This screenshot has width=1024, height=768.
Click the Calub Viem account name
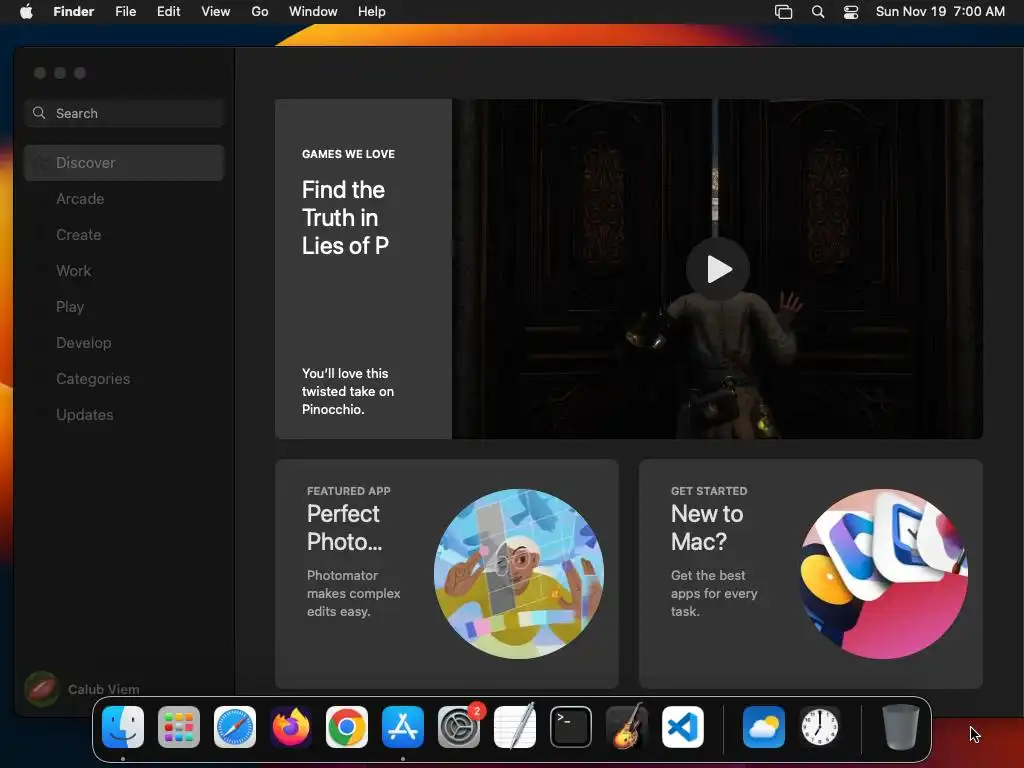[x=103, y=689]
